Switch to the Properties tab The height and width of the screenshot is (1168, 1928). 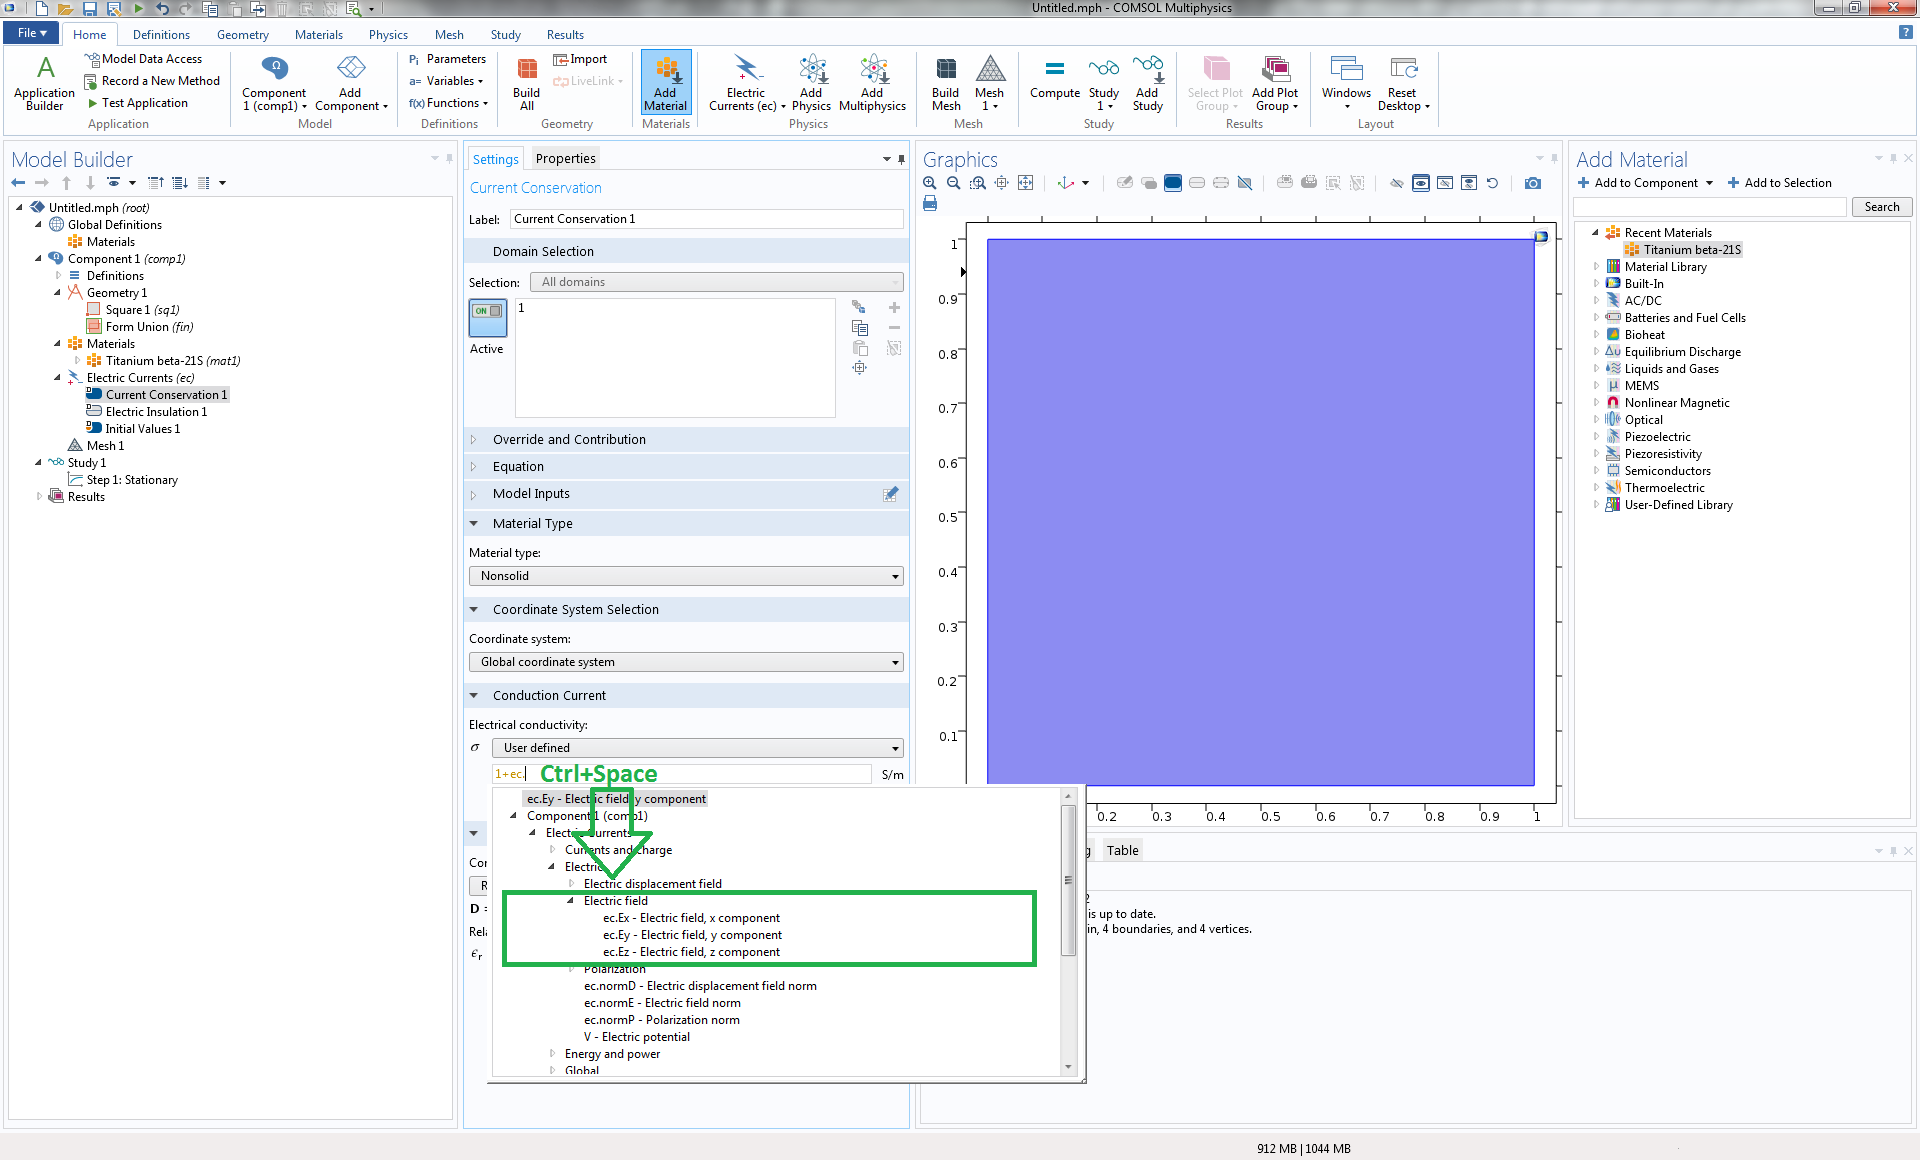click(x=565, y=159)
